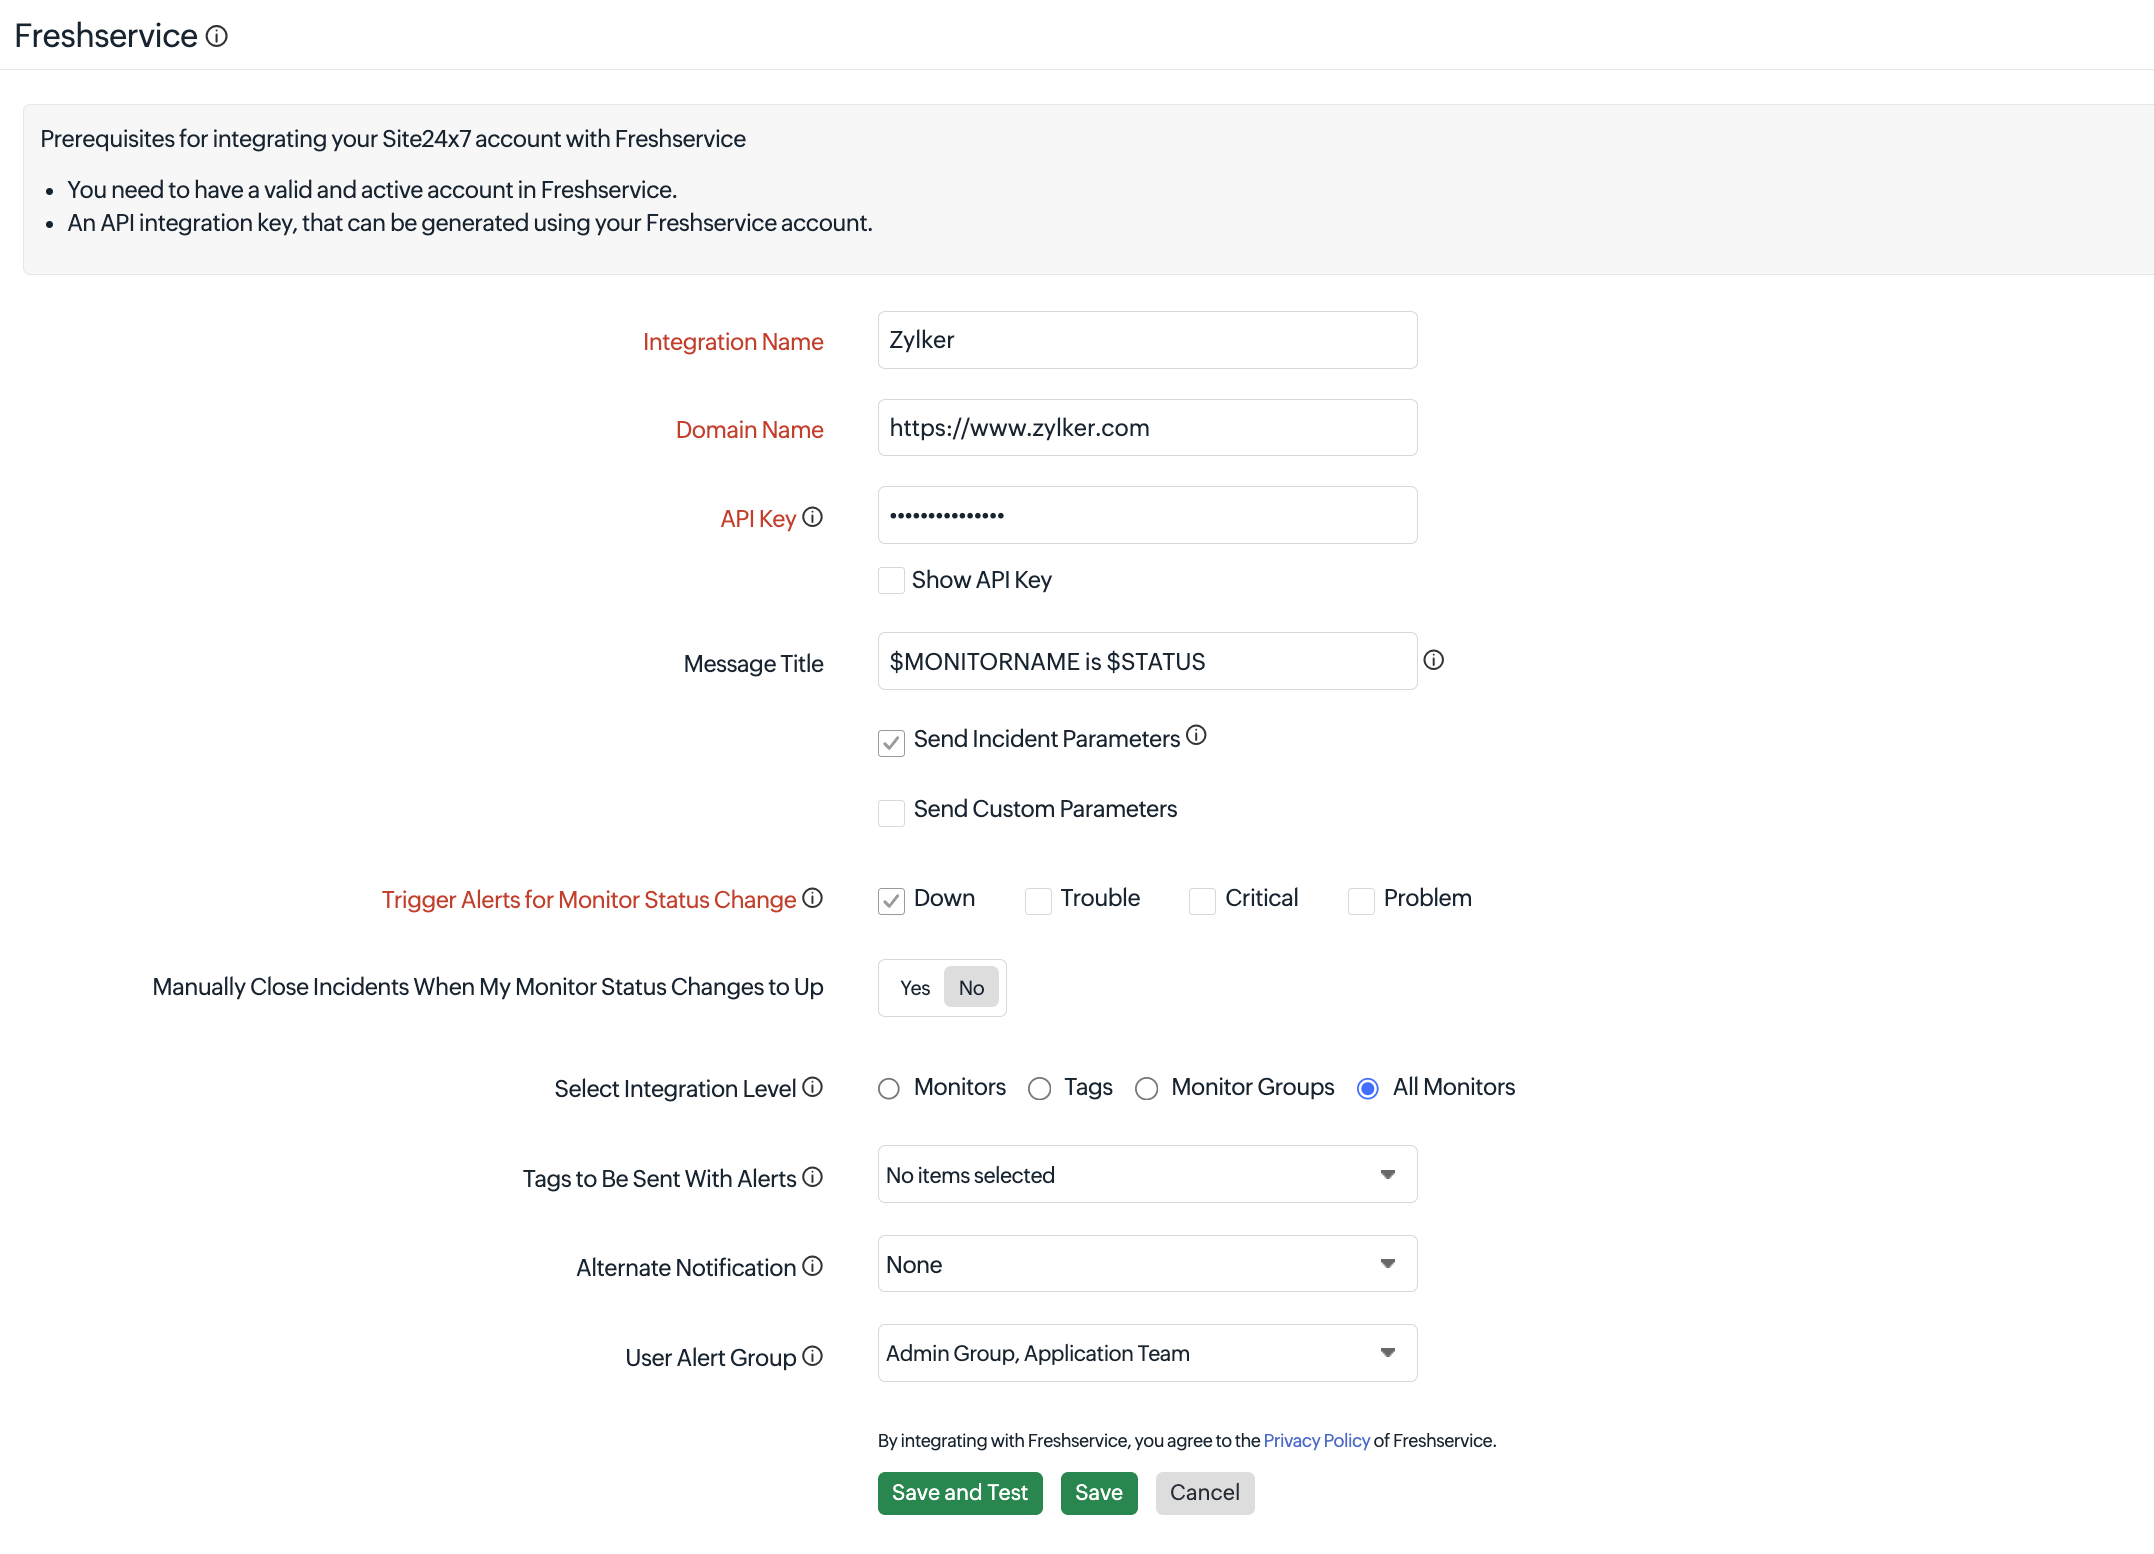This screenshot has width=2154, height=1554.
Task: Check Send Custom Parameters
Action: (891, 812)
